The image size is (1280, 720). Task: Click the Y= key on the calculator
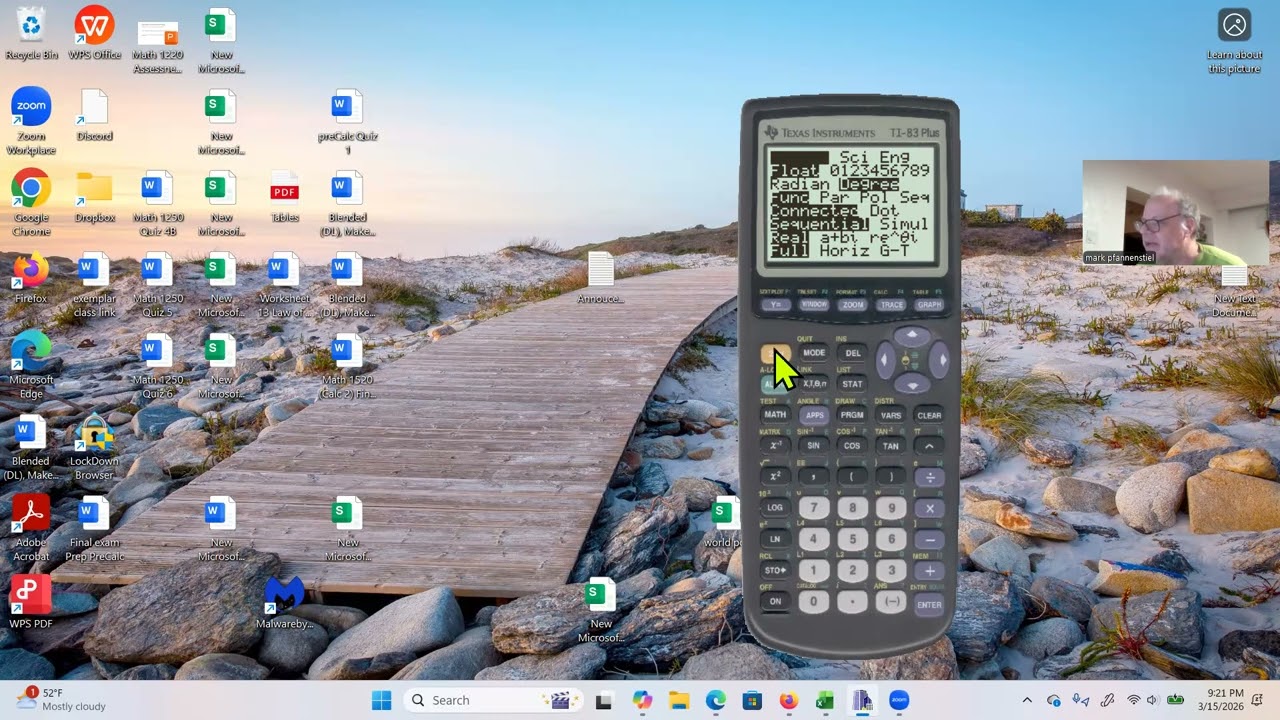775,305
